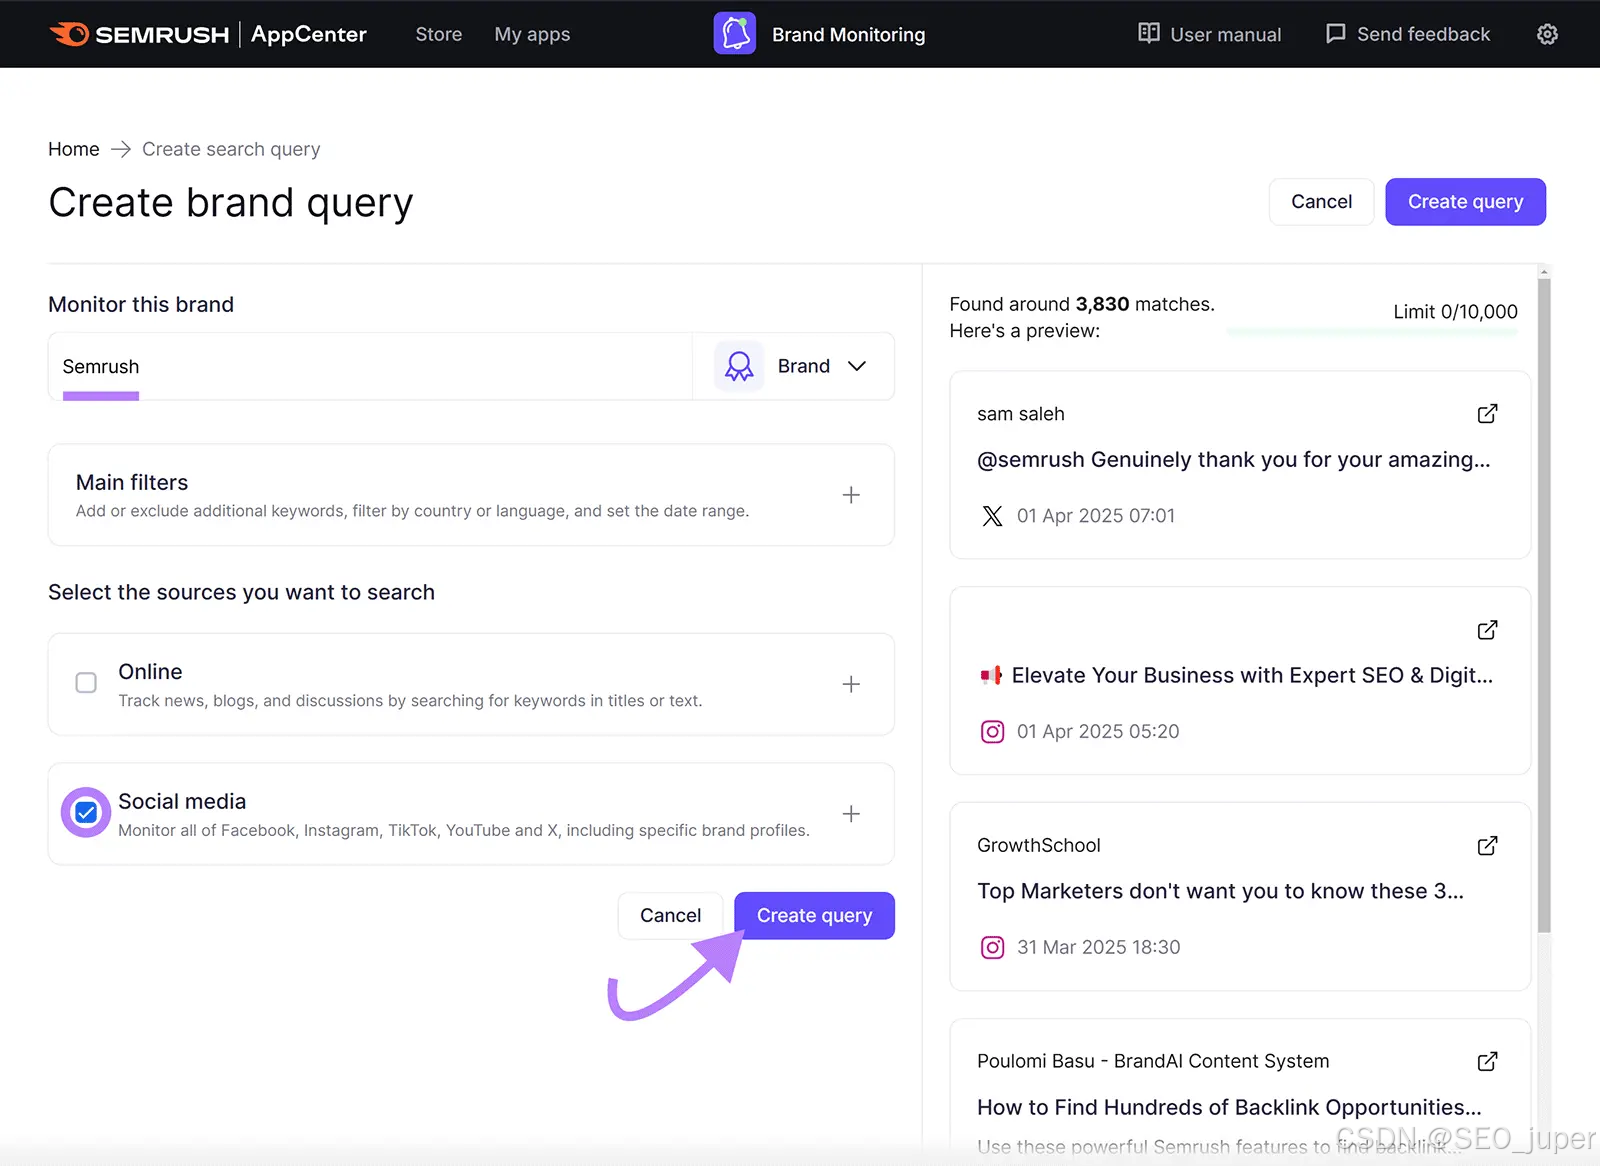Click the Brand Monitoring app title
Viewport: 1600px width, 1166px height.
tap(848, 34)
